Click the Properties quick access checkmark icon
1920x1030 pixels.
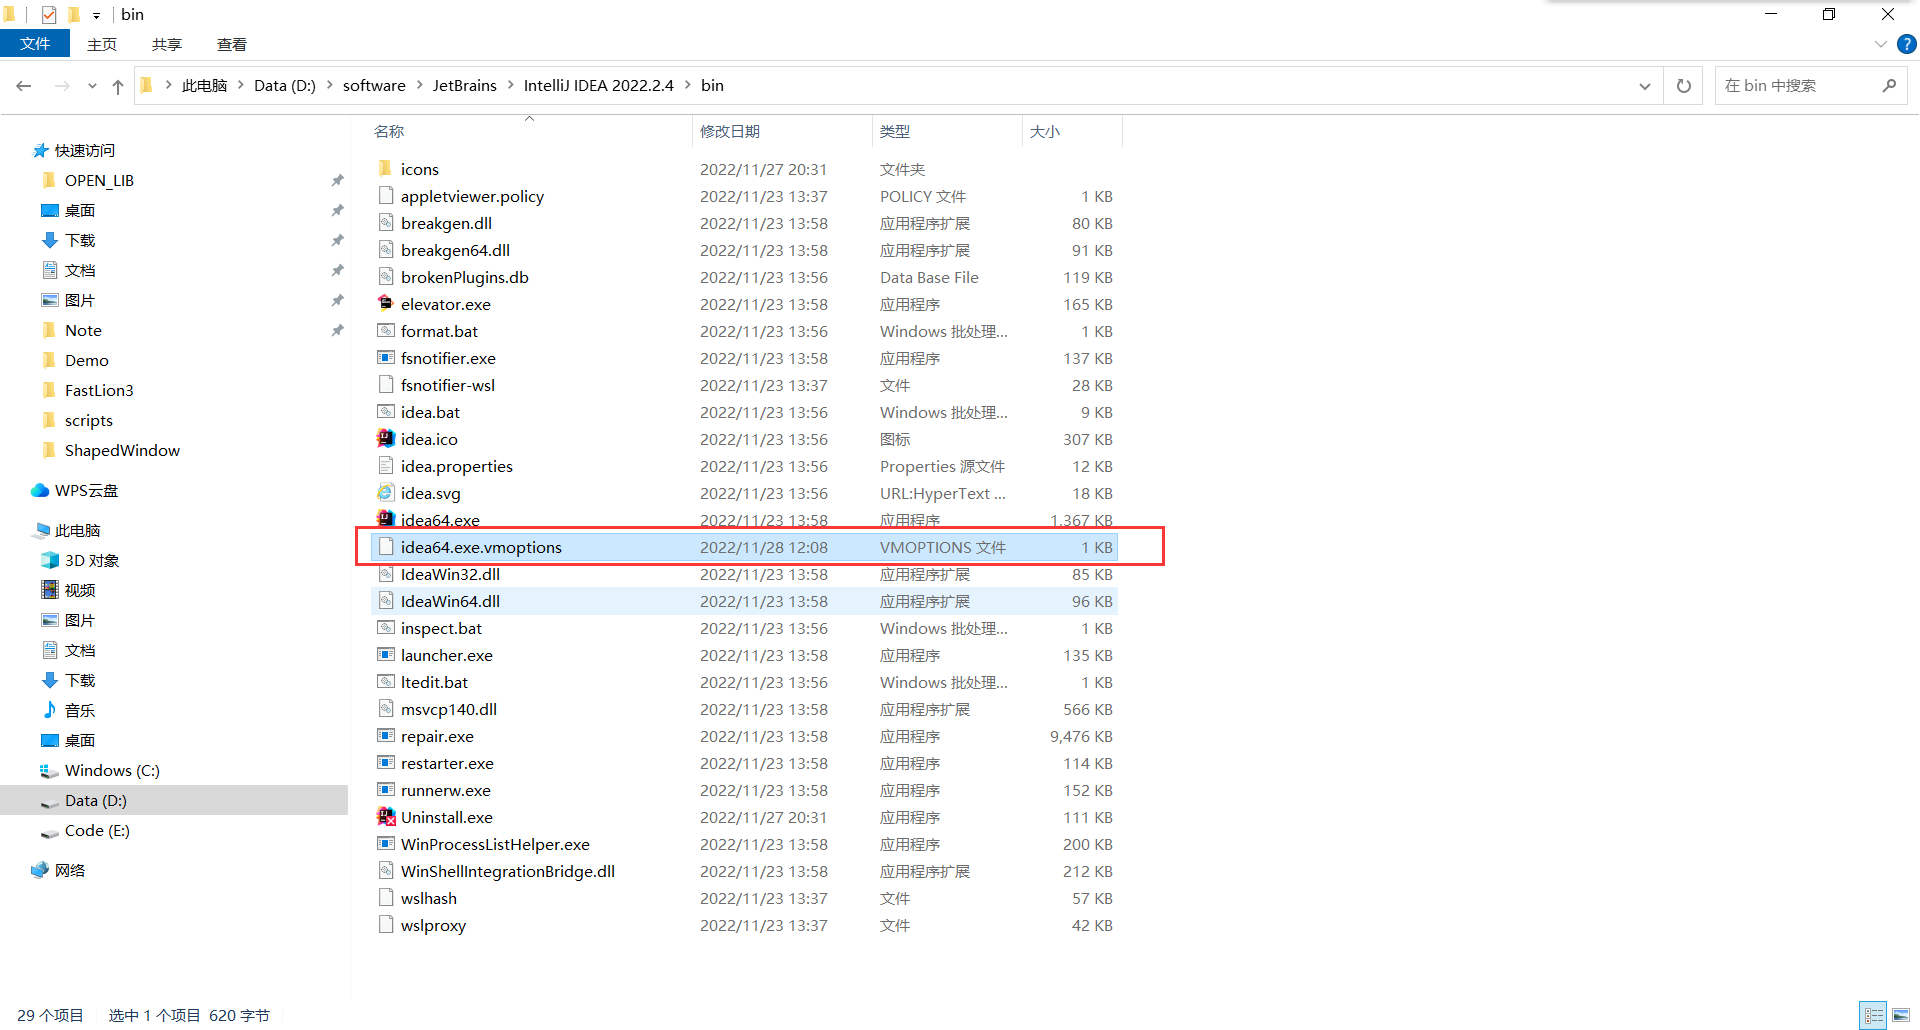[49, 14]
